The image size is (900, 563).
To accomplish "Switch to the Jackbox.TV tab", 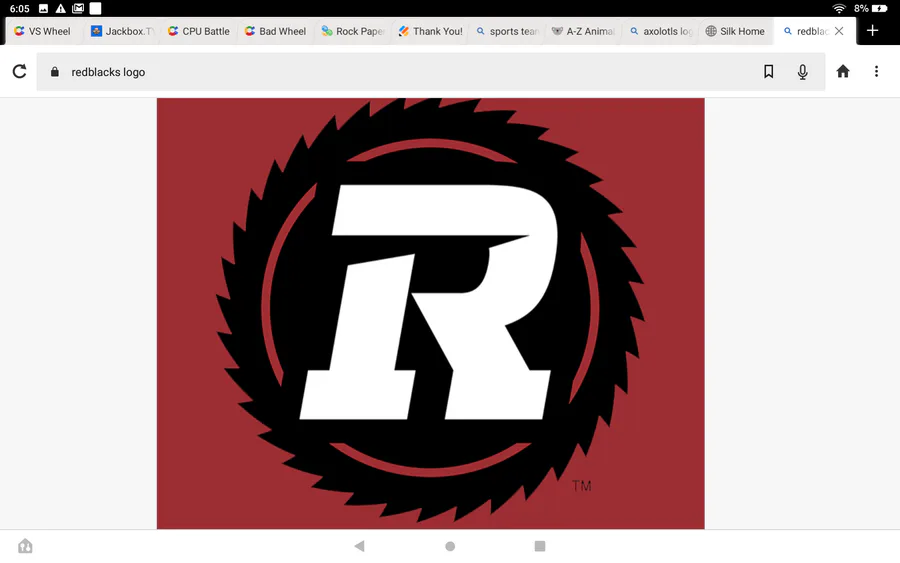I will 122,31.
